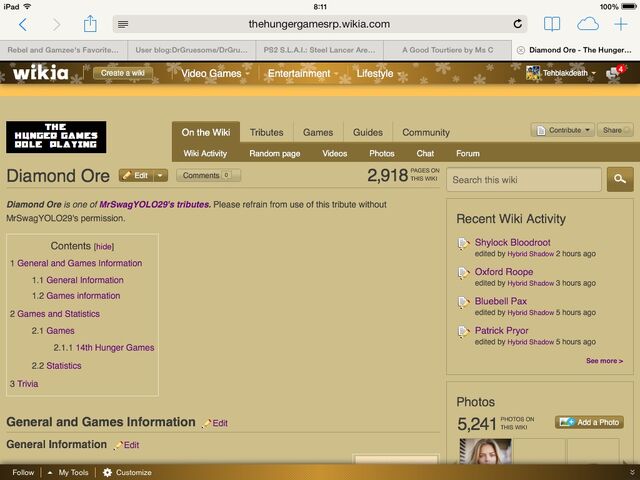Open MrSwagYOLO29's tributes link
The width and height of the screenshot is (640, 480).
[x=155, y=204]
